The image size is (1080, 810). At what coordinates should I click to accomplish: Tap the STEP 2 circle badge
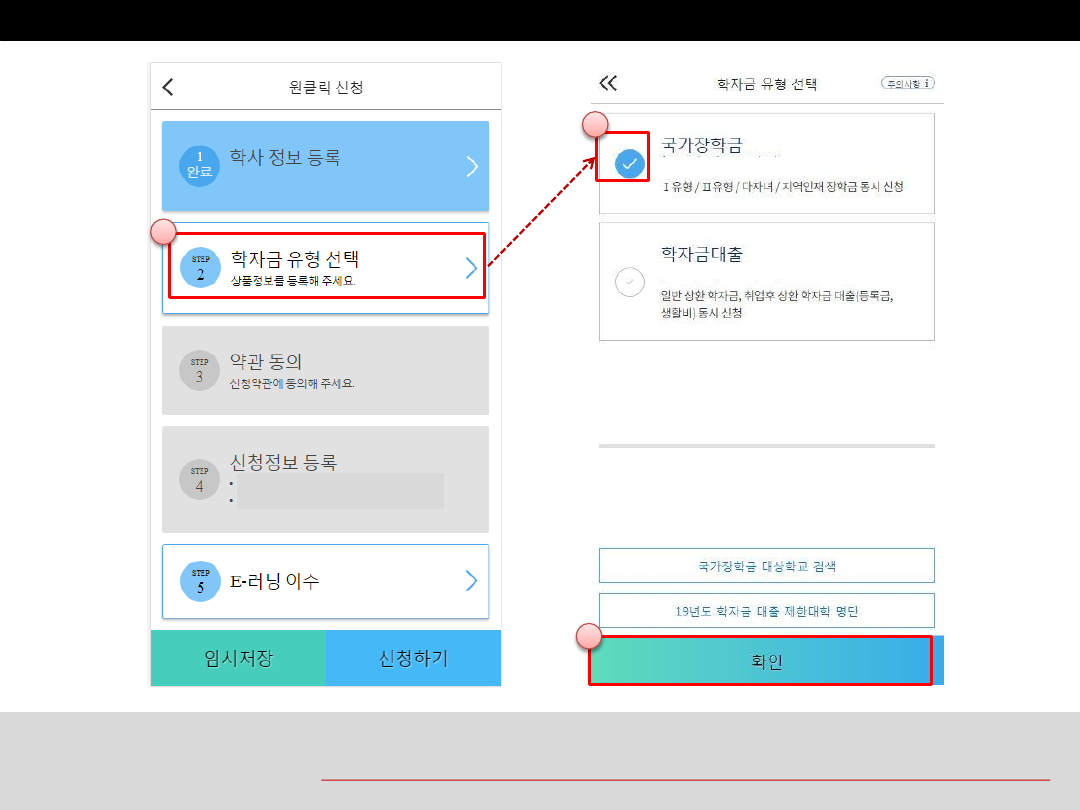tap(200, 267)
